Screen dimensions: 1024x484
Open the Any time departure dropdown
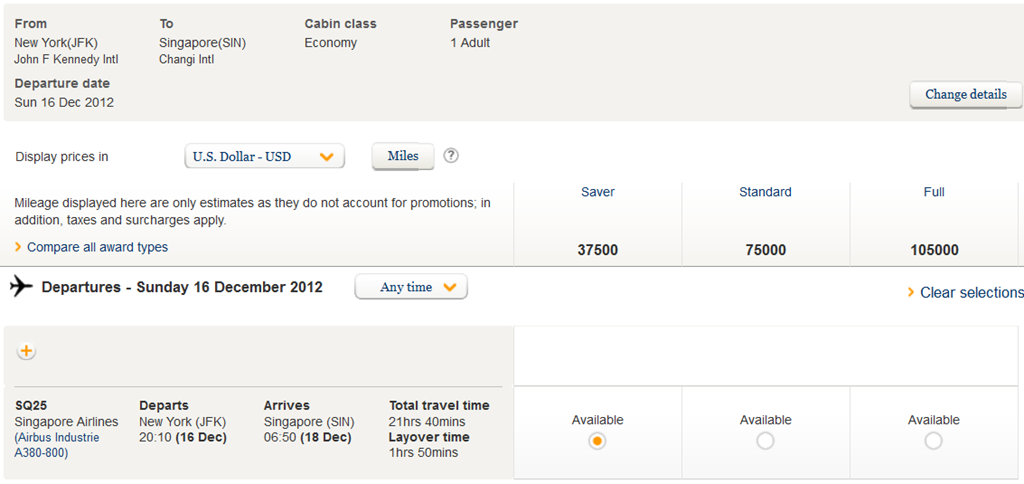(x=411, y=288)
